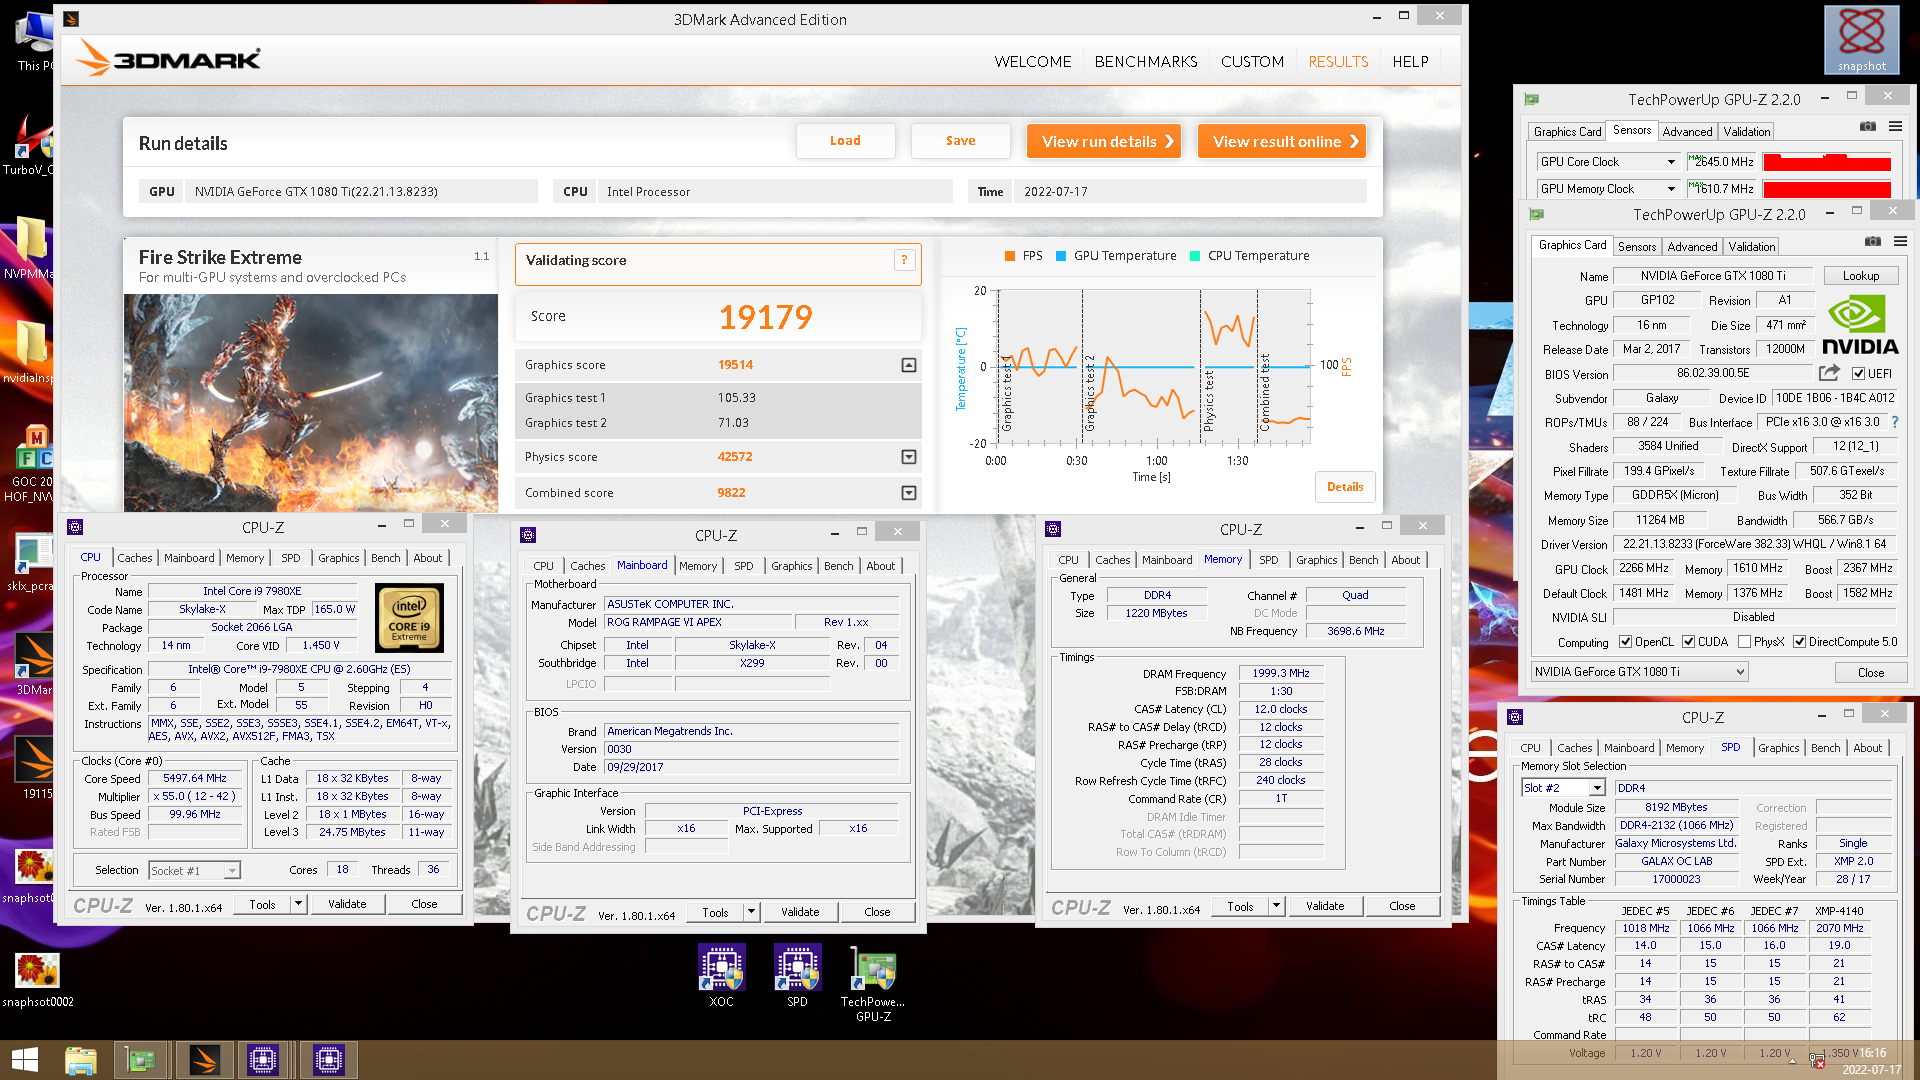The width and height of the screenshot is (1920, 1080).
Task: Select 19115 3DMark result desktop icon
Action: click(35, 769)
